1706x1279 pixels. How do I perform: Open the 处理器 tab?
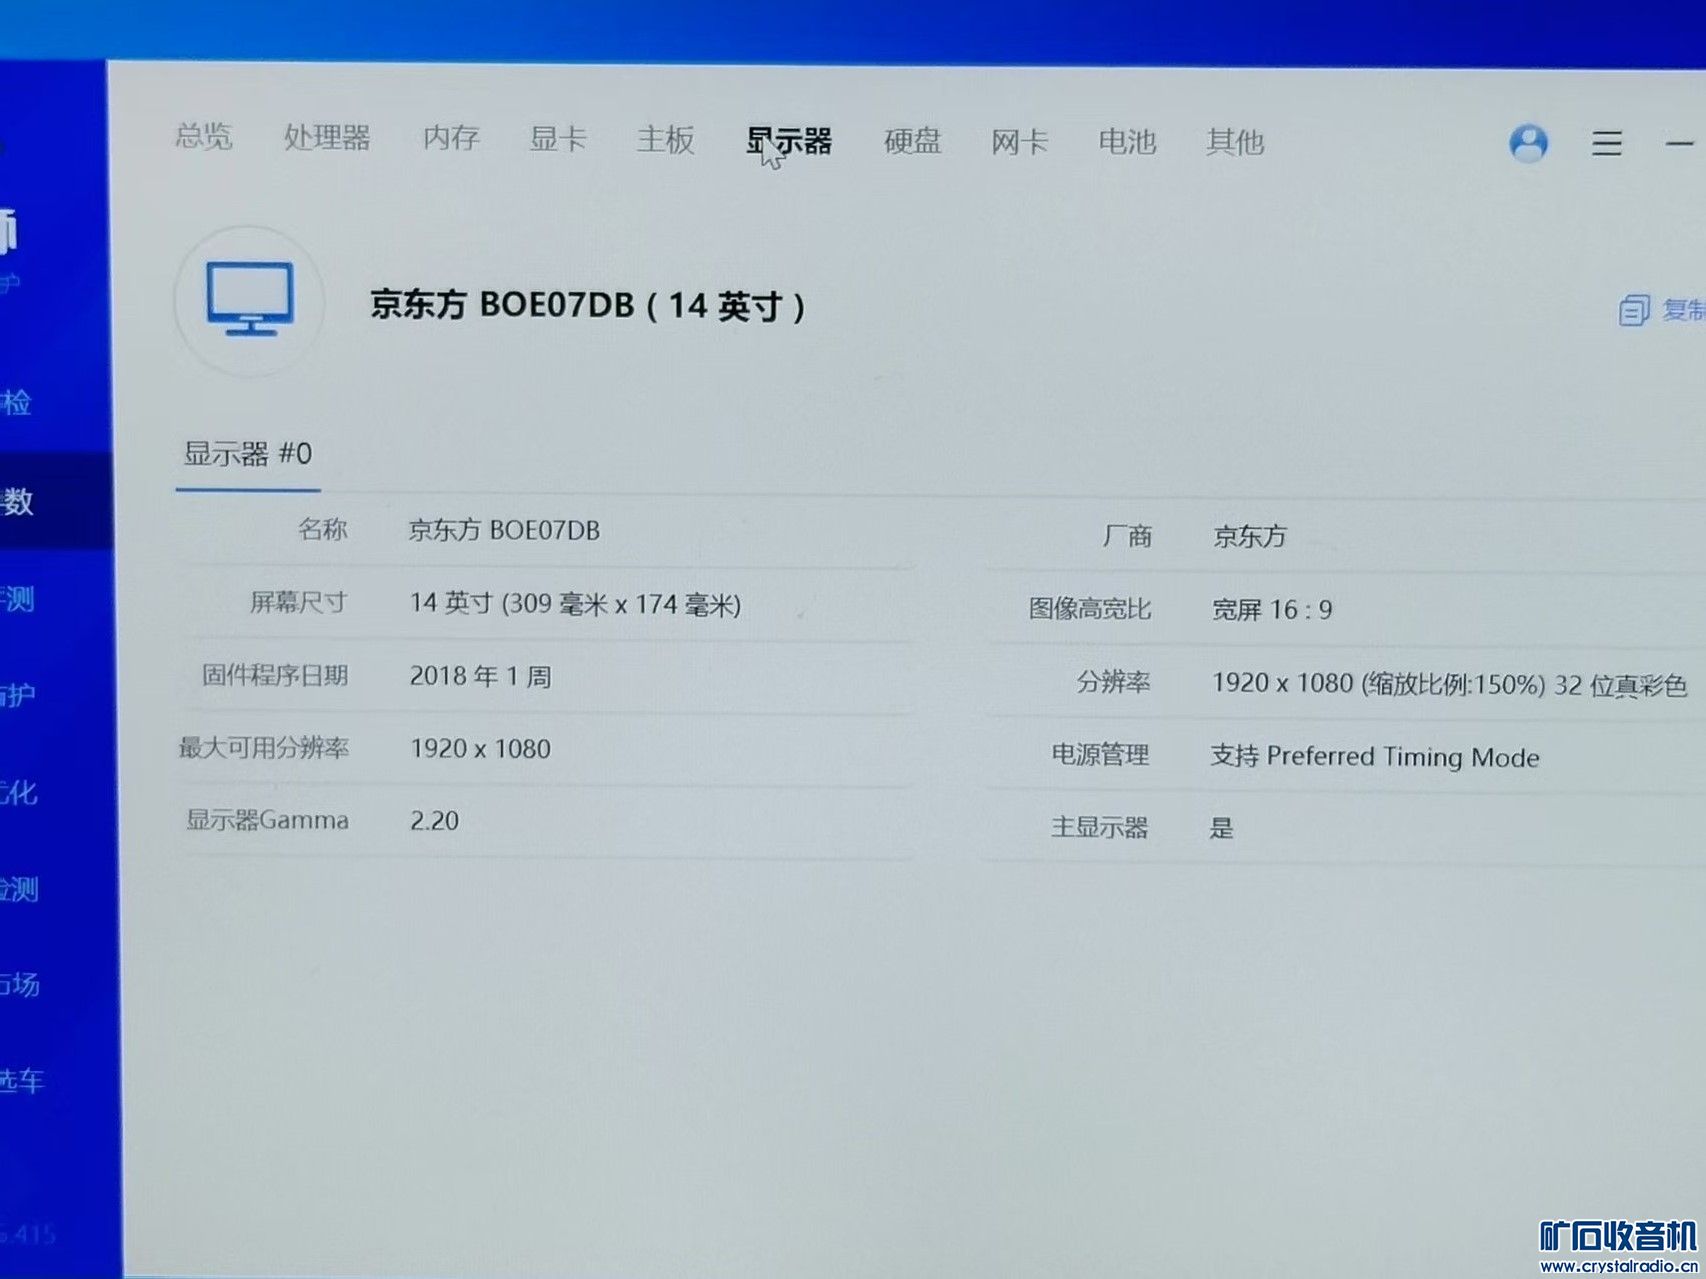[x=327, y=137]
